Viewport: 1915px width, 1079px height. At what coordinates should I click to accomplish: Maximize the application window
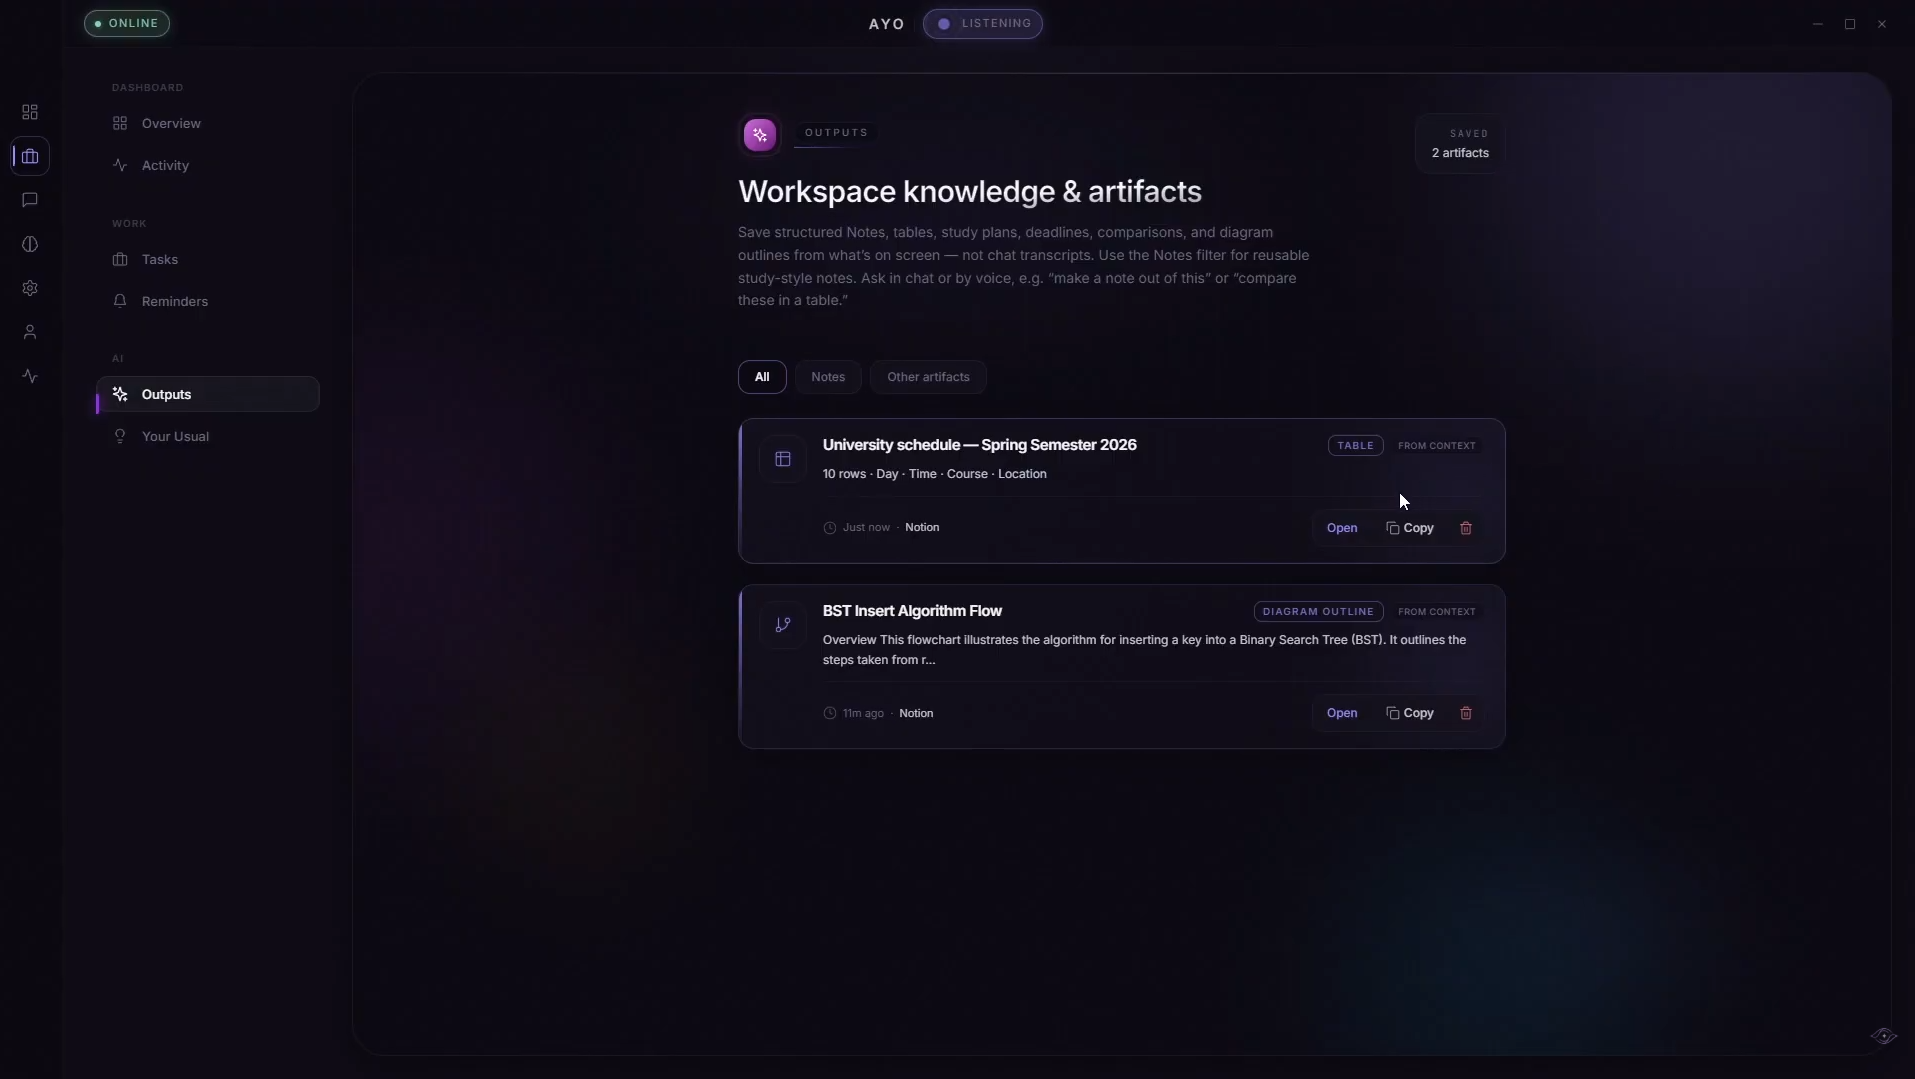1850,24
